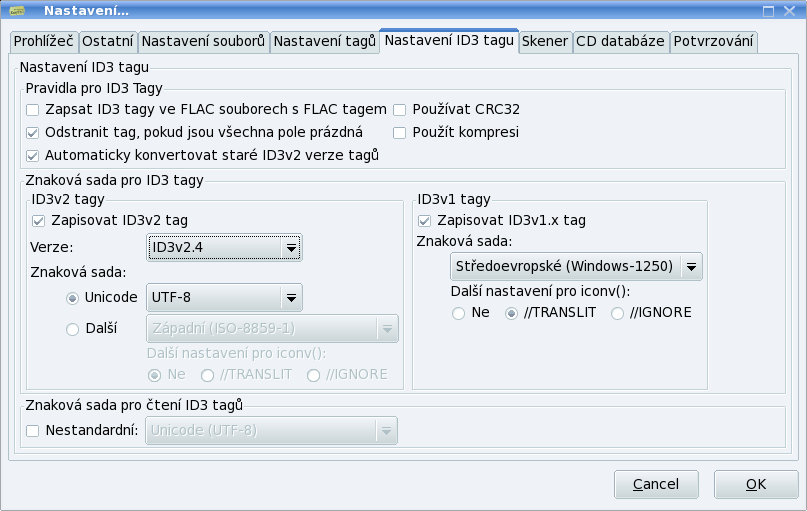This screenshot has width=807, height=511.
Task: Confirm settings with the OK button
Action: (x=756, y=484)
